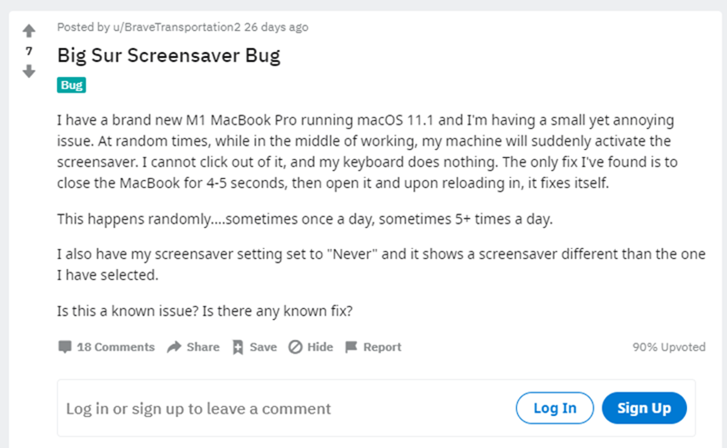The width and height of the screenshot is (727, 448).
Task: Upvote the Big Sur Screensaver Bug post
Action: point(29,31)
